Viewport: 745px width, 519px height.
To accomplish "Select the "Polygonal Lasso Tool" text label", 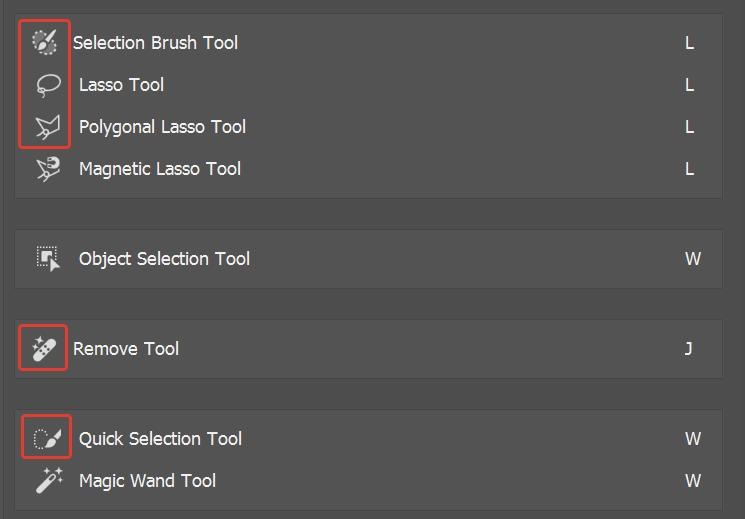I will tap(162, 127).
